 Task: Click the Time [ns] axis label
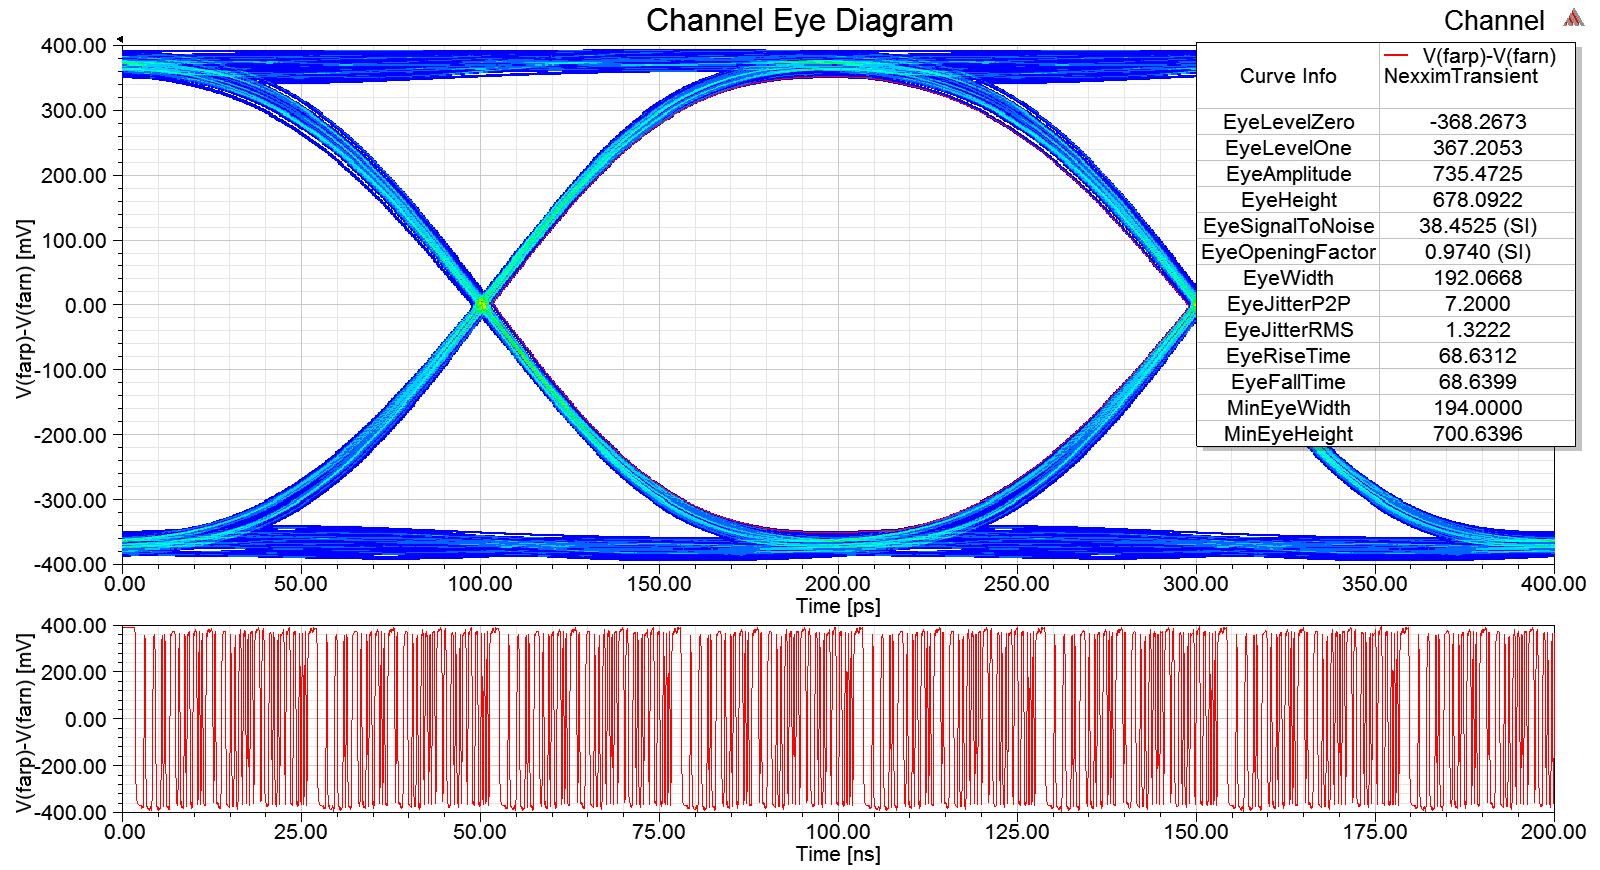point(837,853)
